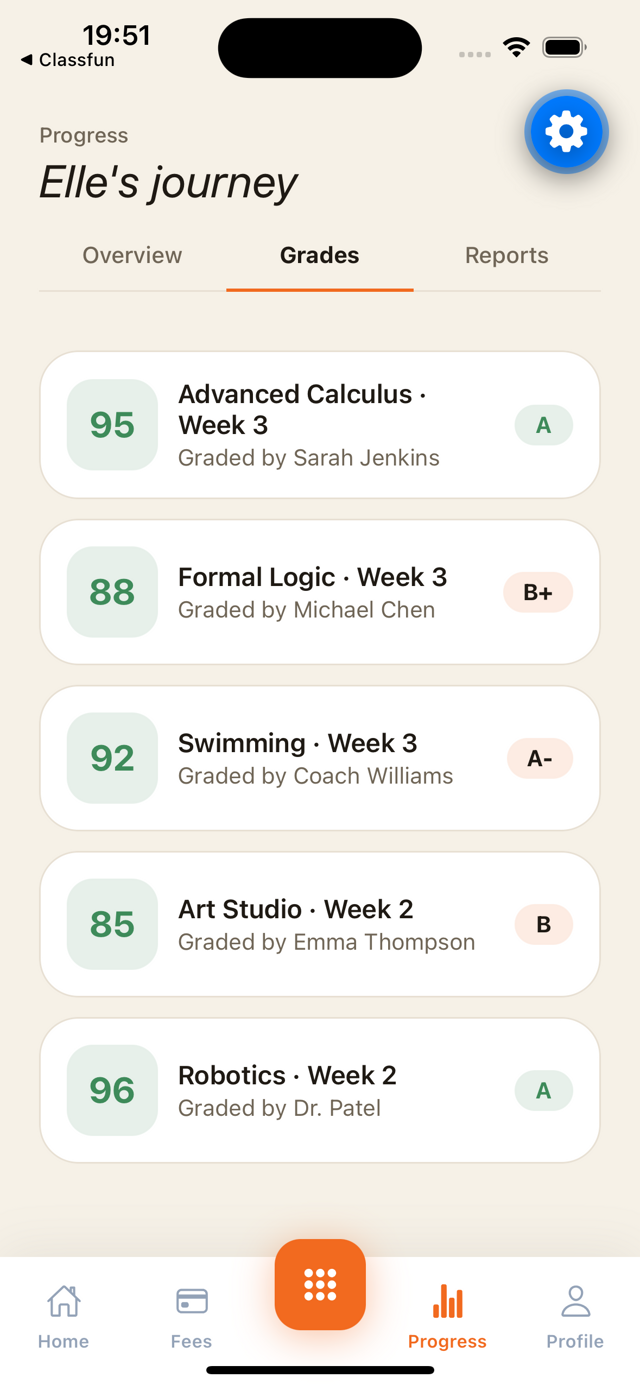Tap the A badge for Robotics
This screenshot has width=640, height=1387.
543,1090
